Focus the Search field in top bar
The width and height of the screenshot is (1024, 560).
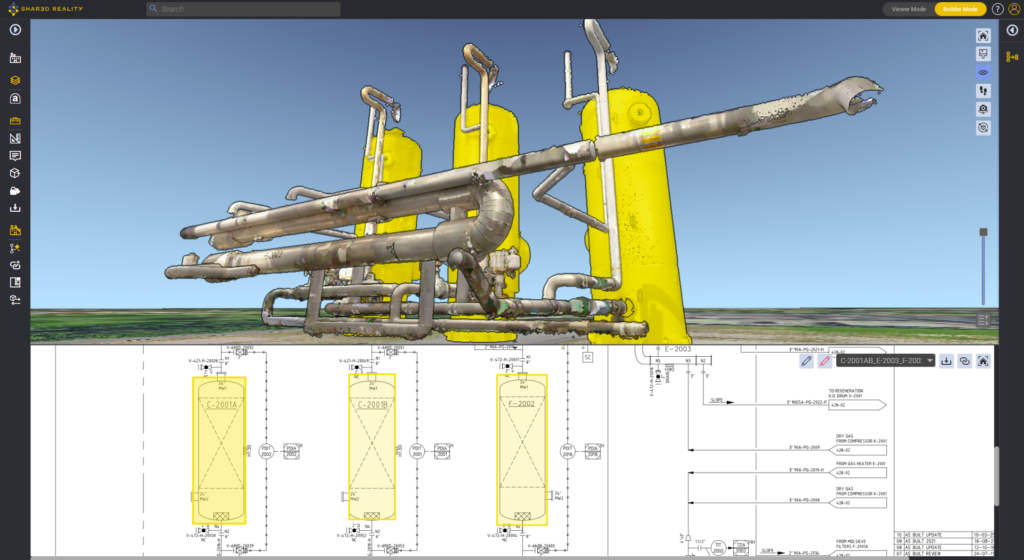243,9
